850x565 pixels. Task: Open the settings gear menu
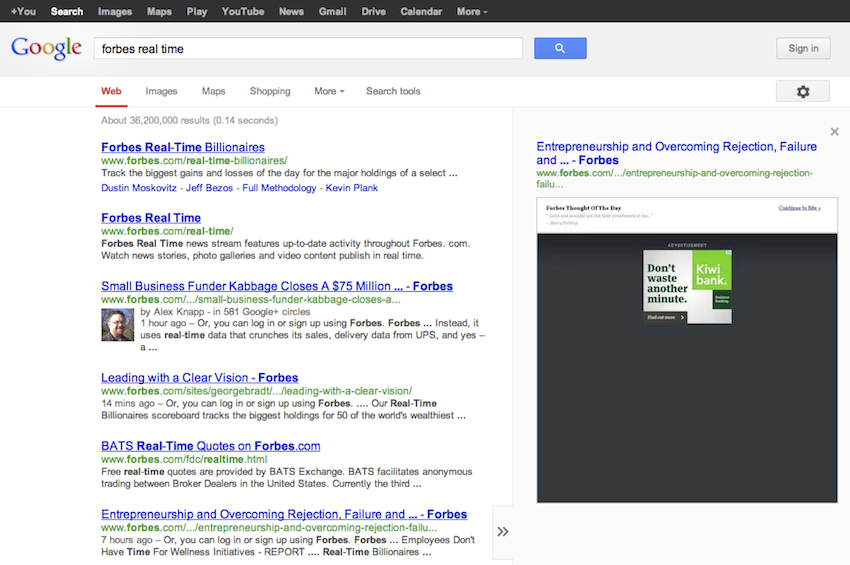[x=803, y=92]
